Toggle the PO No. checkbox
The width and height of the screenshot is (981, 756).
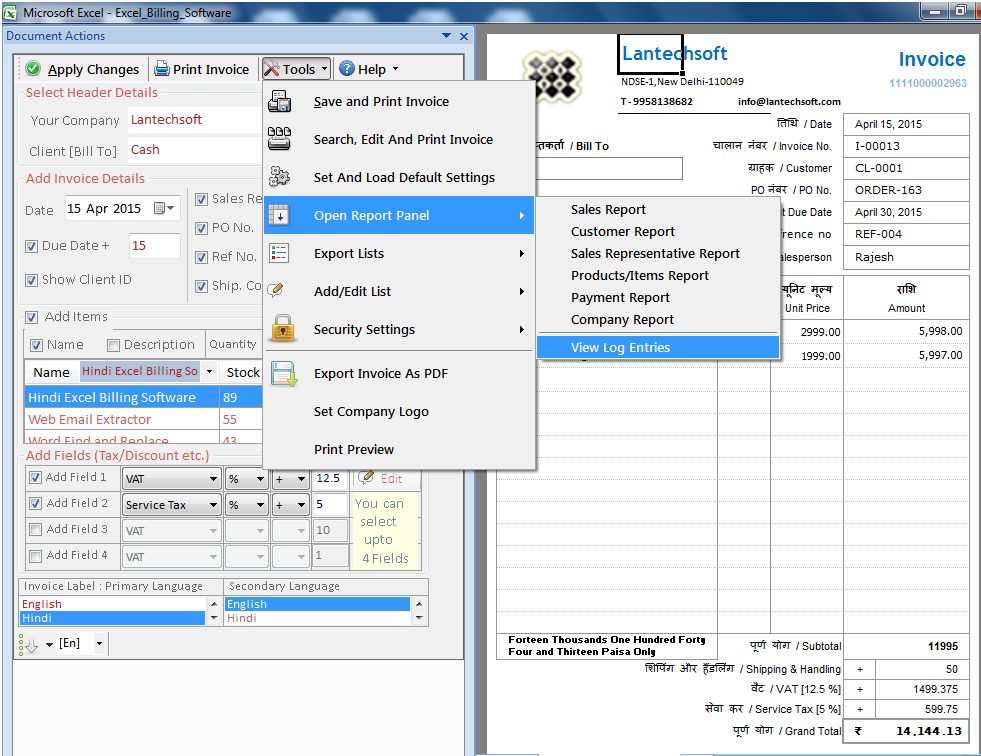(x=201, y=228)
